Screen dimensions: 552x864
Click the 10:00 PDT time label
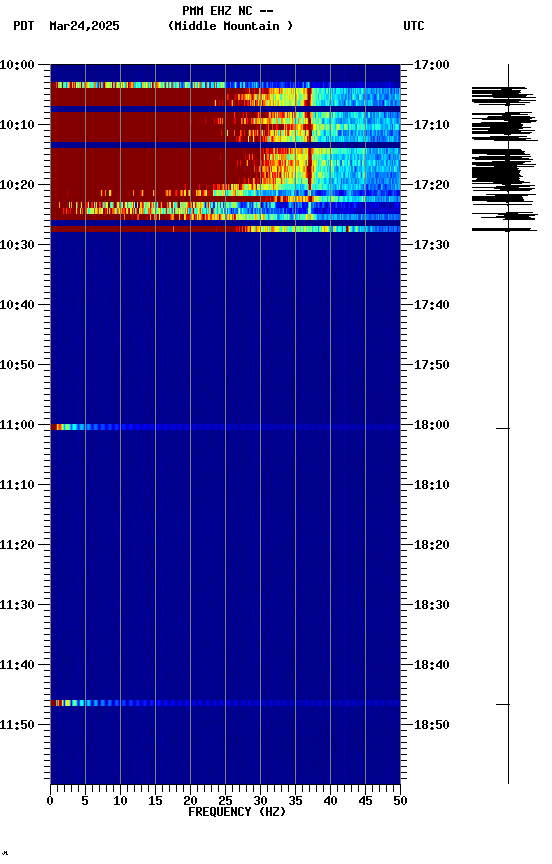point(17,65)
